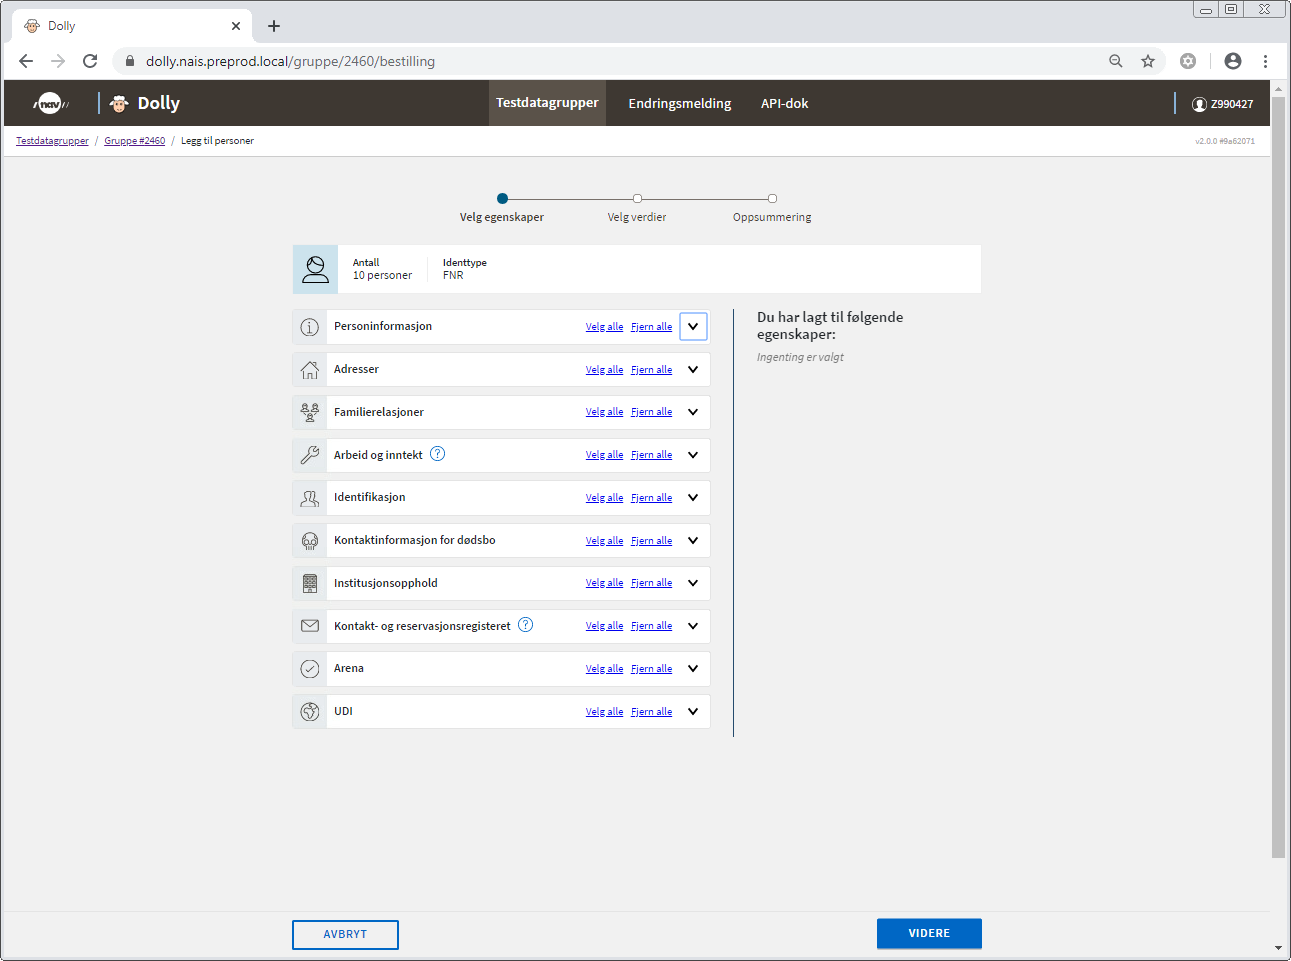Click Fjern alle for Institusjonsopphold
This screenshot has height=961, width=1291.
tap(651, 583)
